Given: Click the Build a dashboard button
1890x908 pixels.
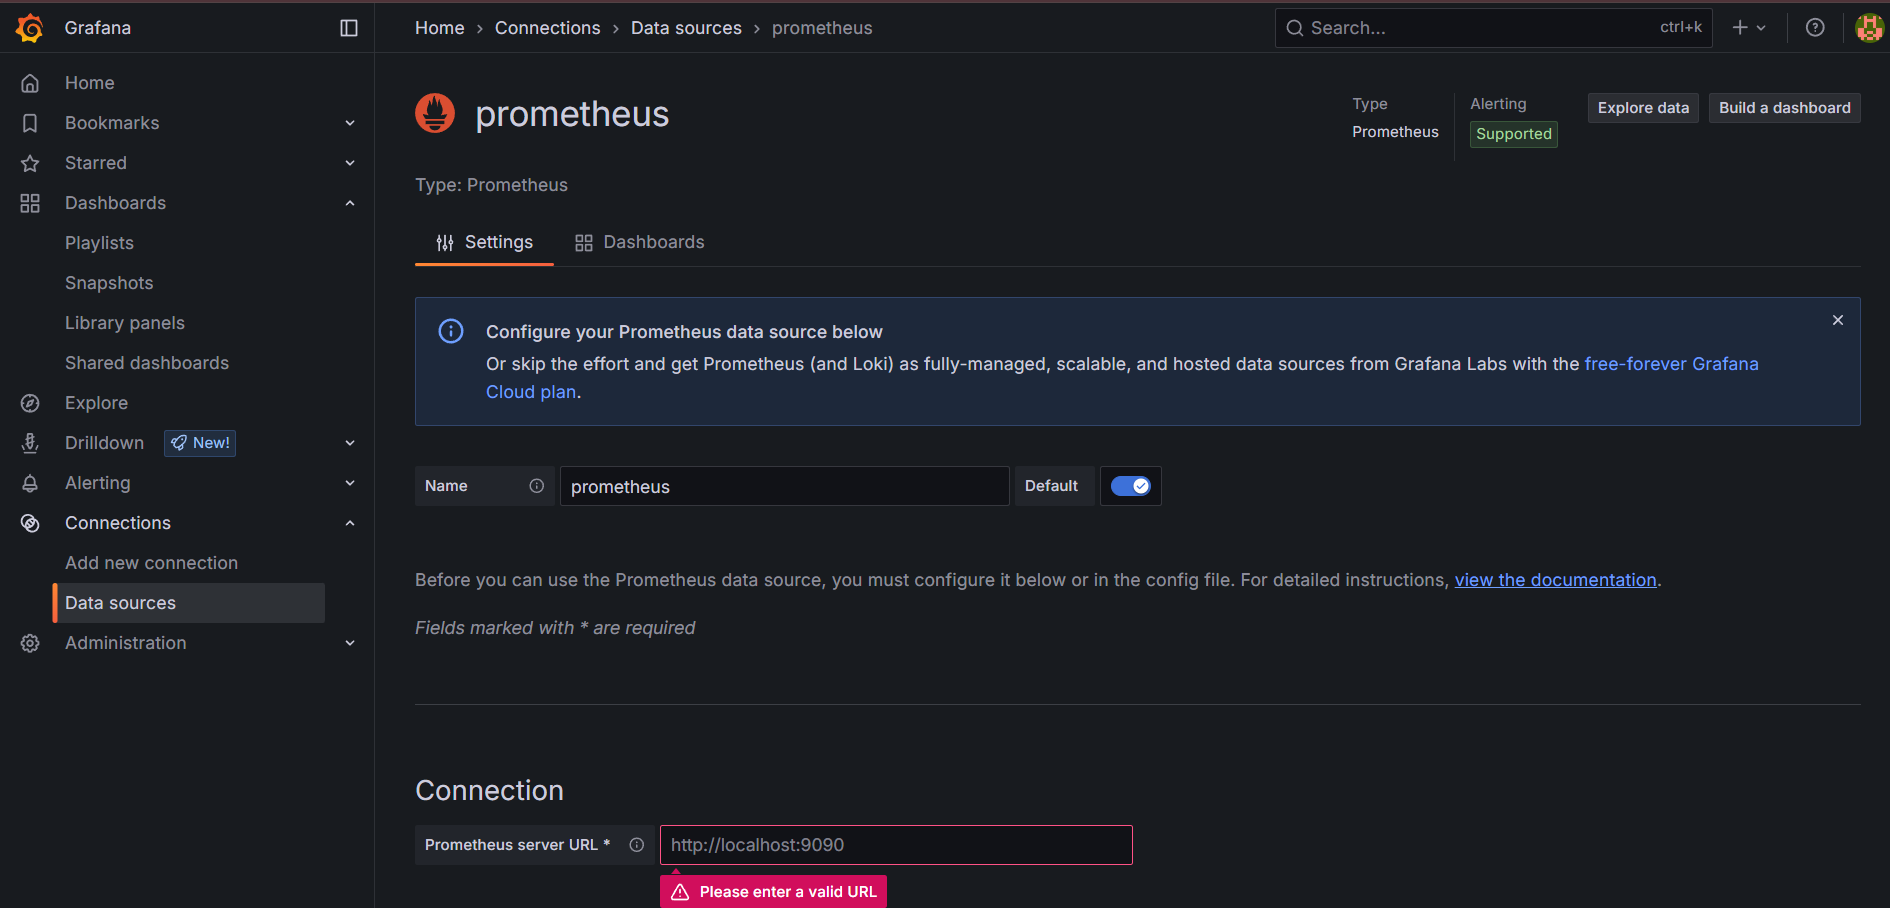Looking at the screenshot, I should (x=1784, y=108).
